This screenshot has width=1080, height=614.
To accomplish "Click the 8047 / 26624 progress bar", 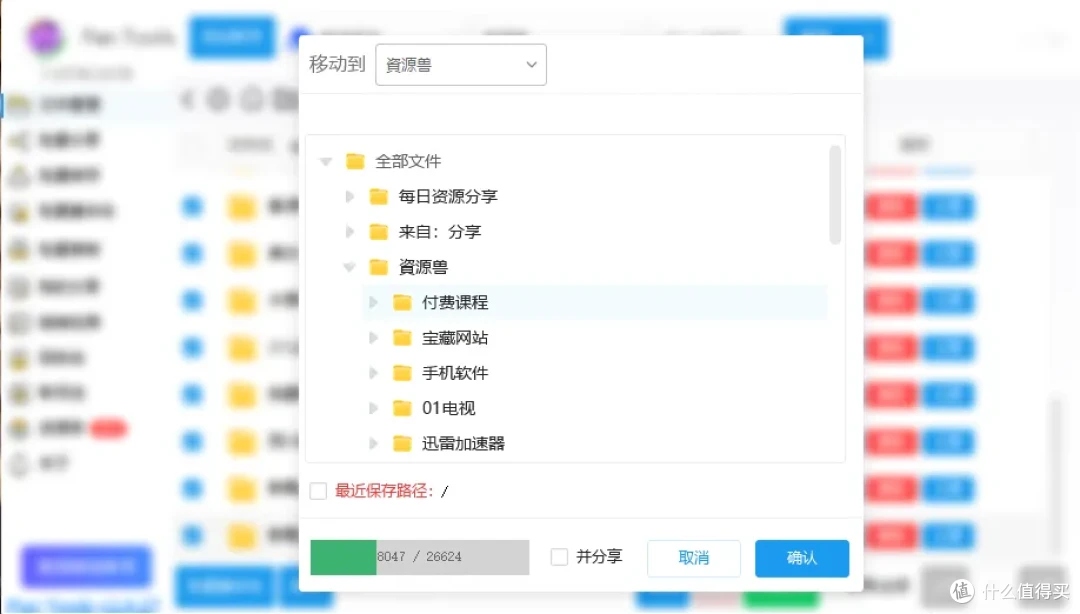I will (x=419, y=557).
